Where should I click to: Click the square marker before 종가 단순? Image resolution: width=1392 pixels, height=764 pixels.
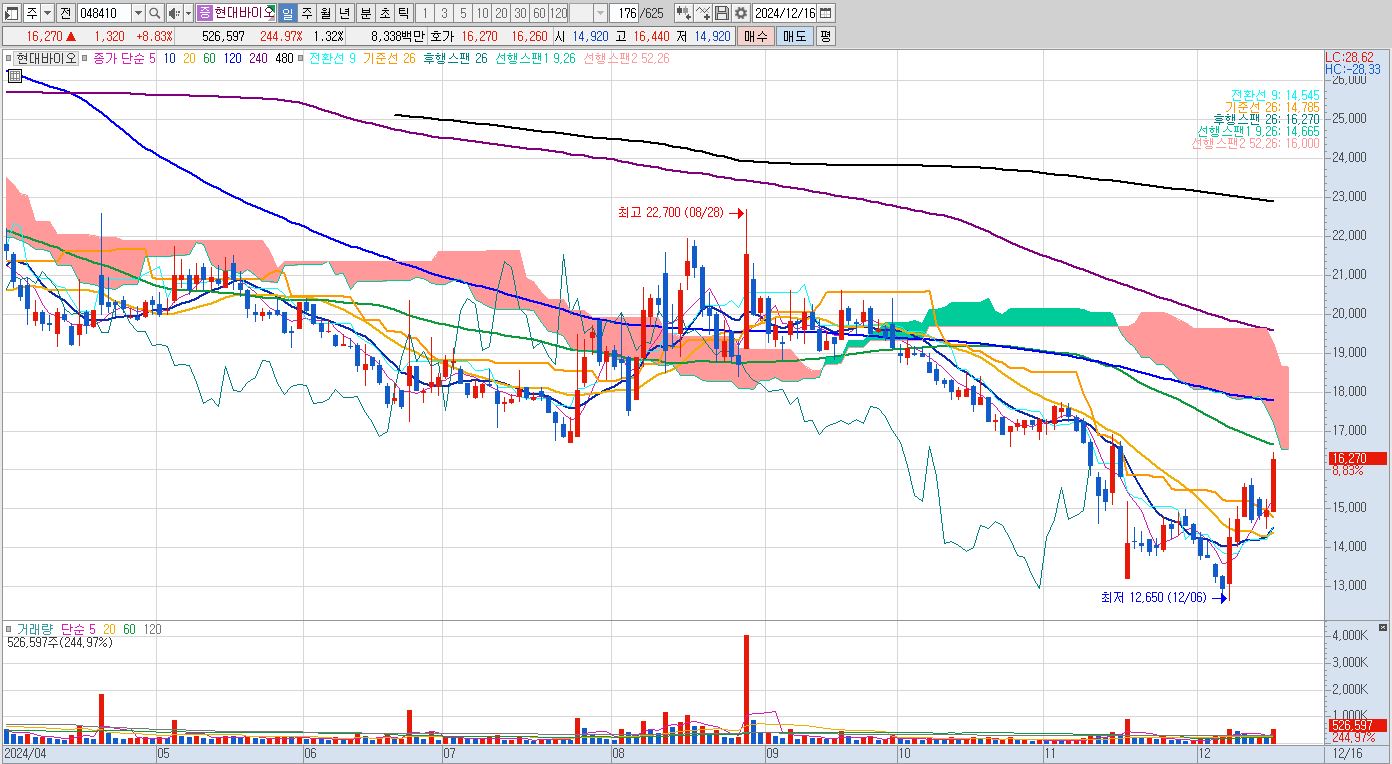pos(85,58)
